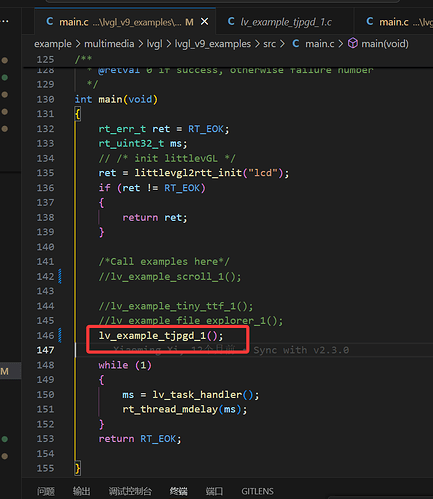Image resolution: width=433 pixels, height=499 pixels.
Task: Expand the 'multimedia' breadcrumb
Action: (x=109, y=44)
